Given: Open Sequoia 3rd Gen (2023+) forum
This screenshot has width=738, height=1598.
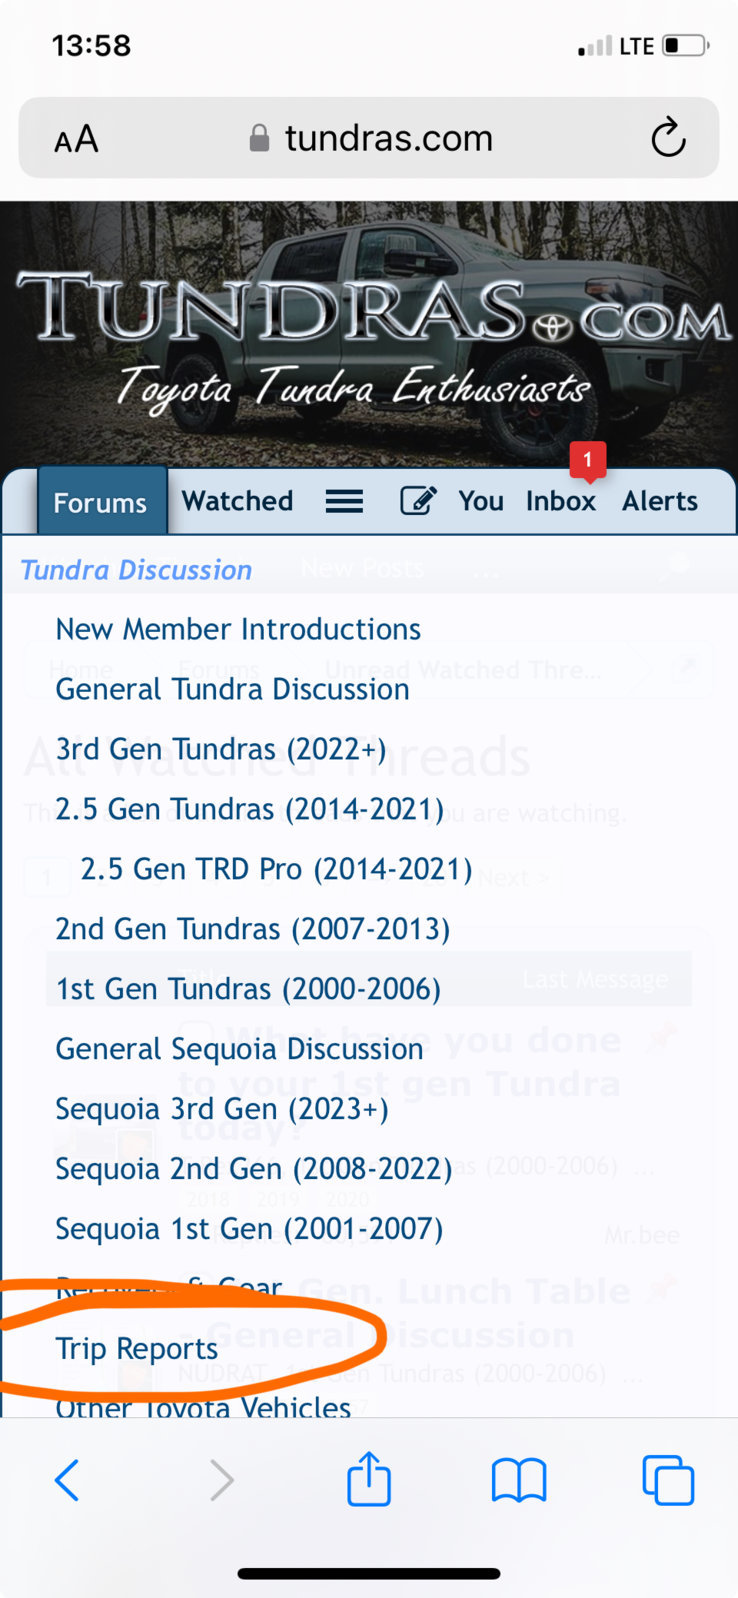Looking at the screenshot, I should tap(222, 1109).
